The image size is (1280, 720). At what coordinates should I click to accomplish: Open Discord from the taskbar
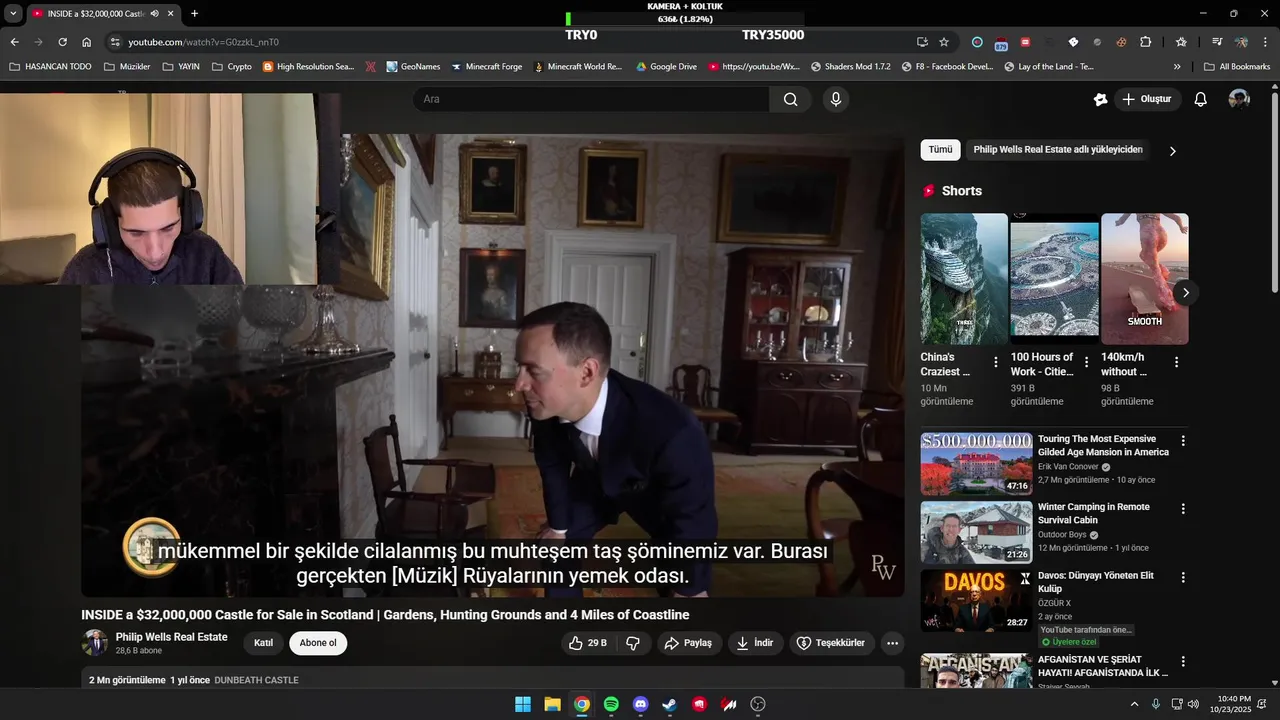(641, 704)
